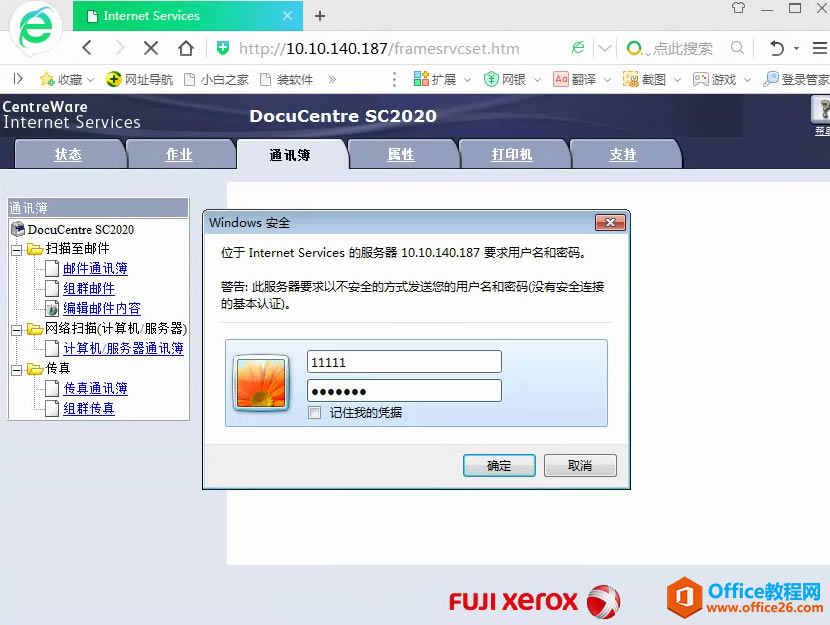This screenshot has width=830, height=625.
Task: Expand the 截图 dropdown arrow
Action: click(678, 80)
